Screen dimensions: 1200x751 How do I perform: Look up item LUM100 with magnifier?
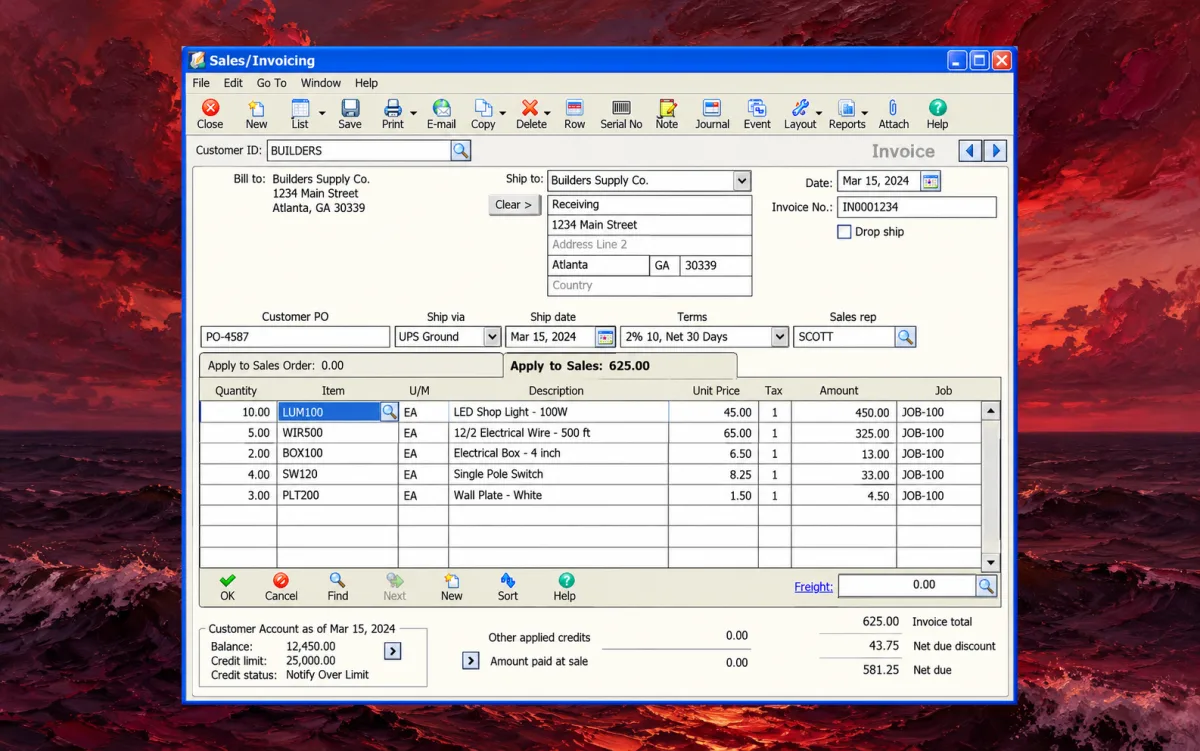coord(388,412)
